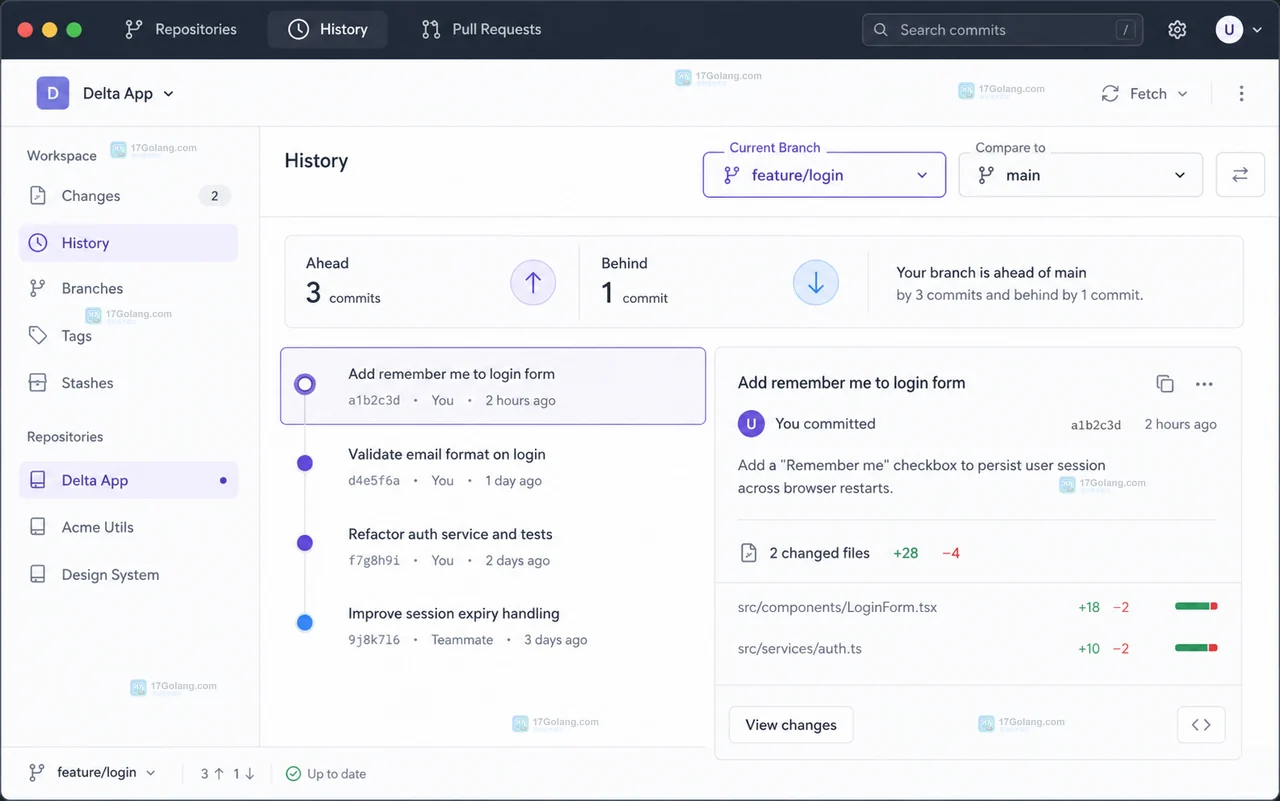Open the status bar feature/login branch switcher
This screenshot has height=801, width=1280.
(x=92, y=773)
